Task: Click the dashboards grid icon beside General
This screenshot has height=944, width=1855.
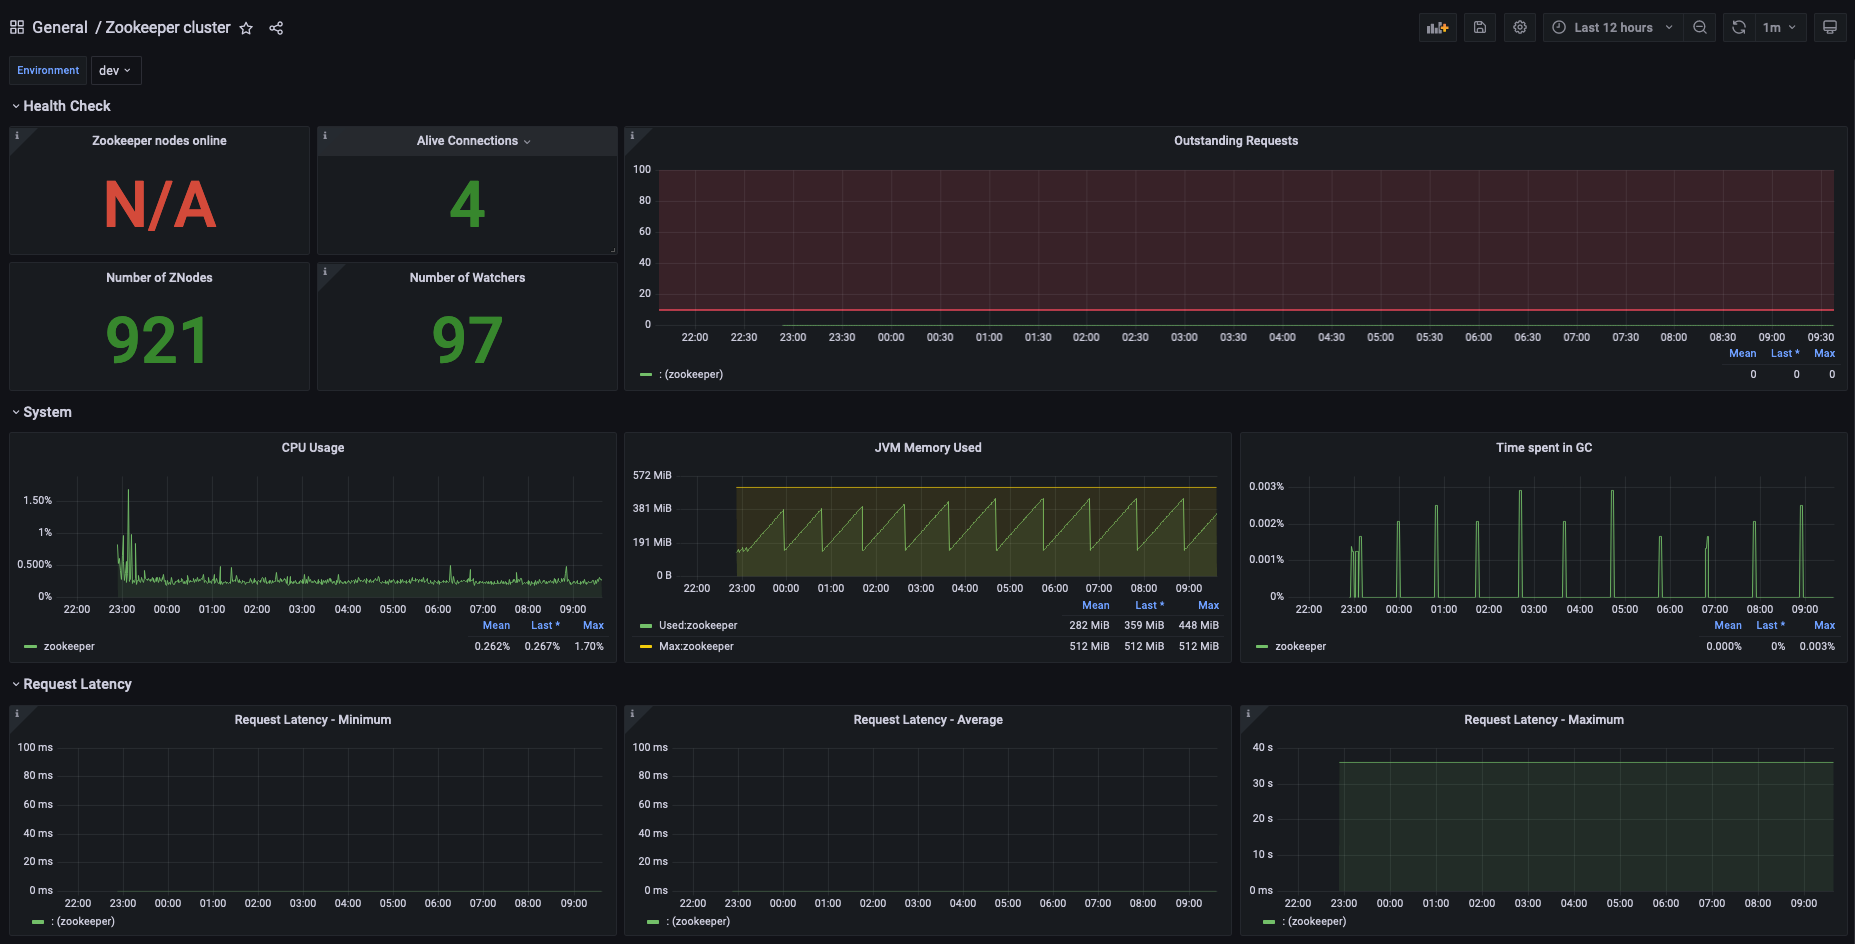Action: (17, 28)
